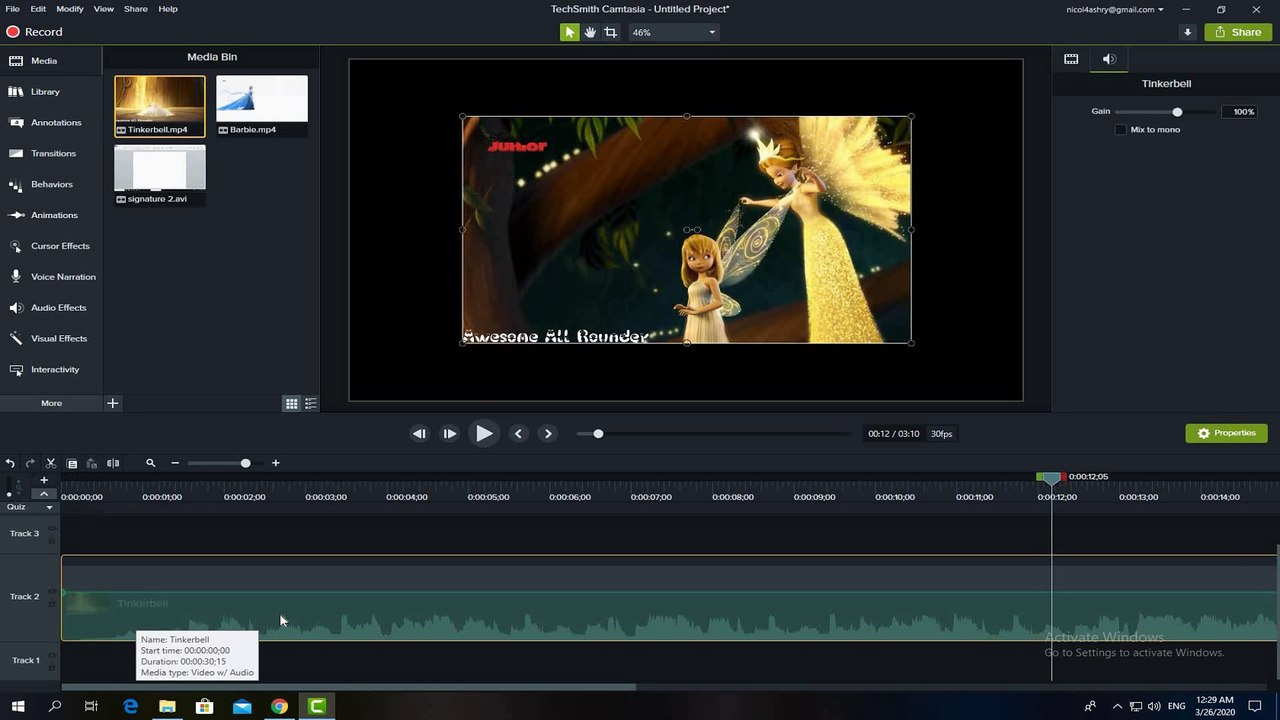The width and height of the screenshot is (1280, 720).
Task: Open the Media tab in sidebar
Action: (x=51, y=61)
